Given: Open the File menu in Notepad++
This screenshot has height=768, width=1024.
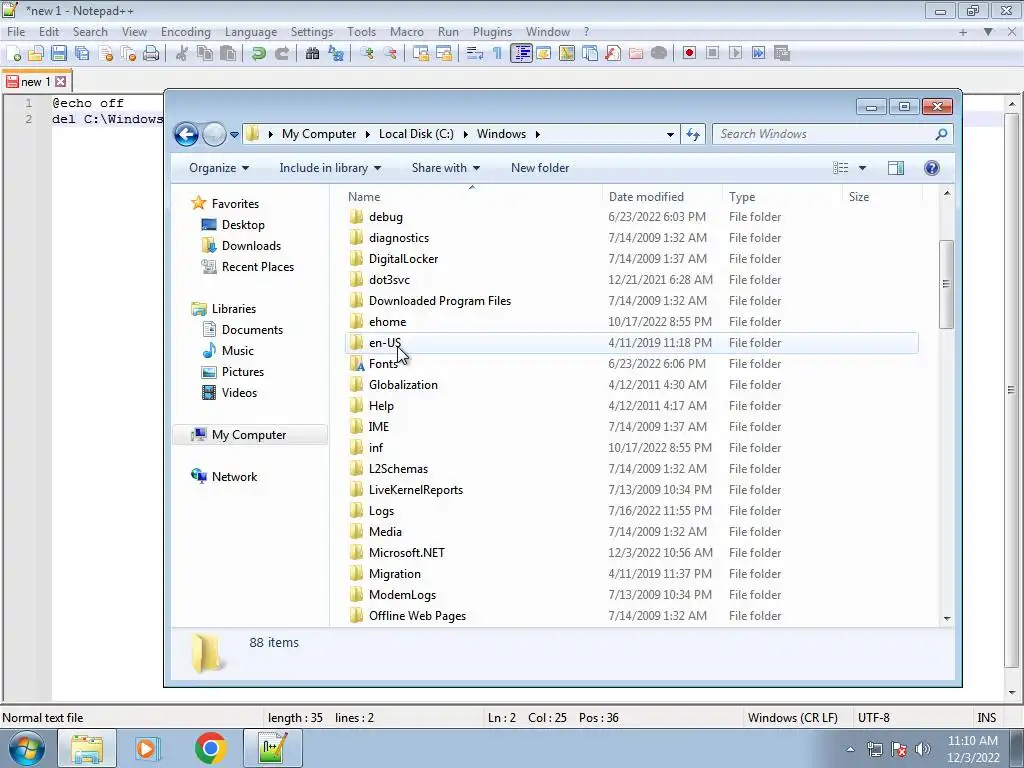Looking at the screenshot, I should pos(16,31).
